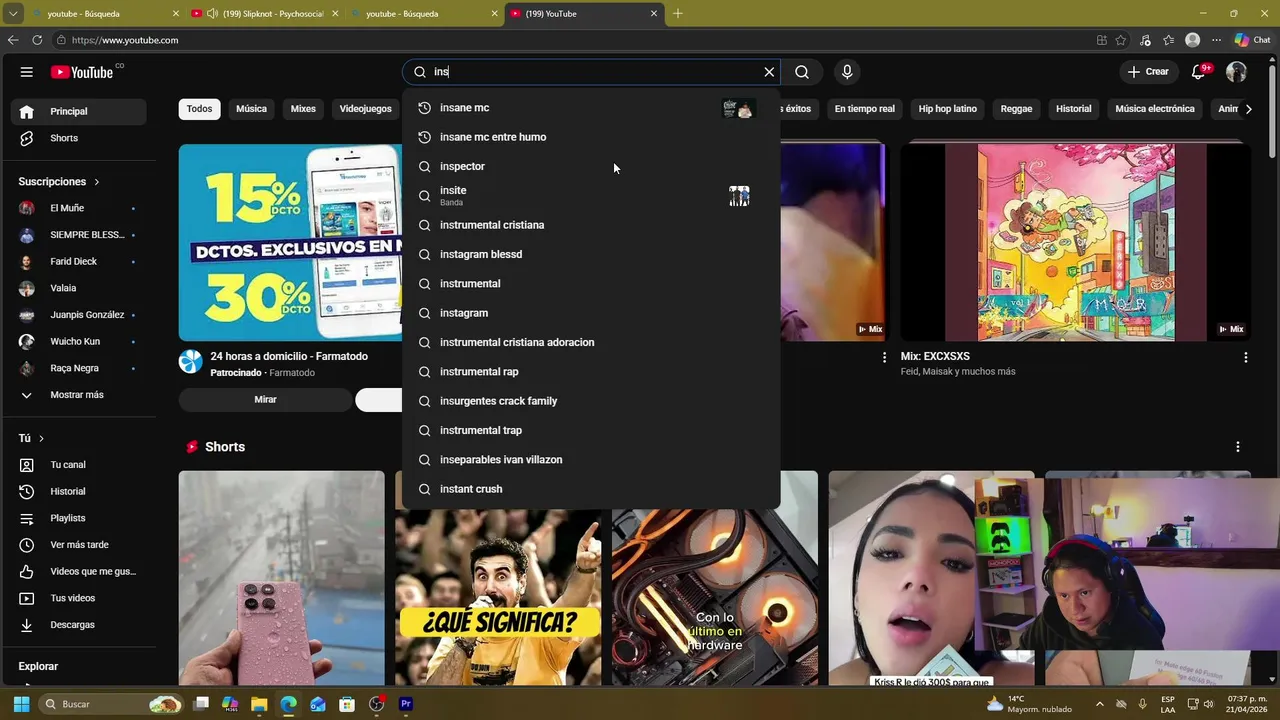Click the Mirar button on Farmatodo ad
1280x720 pixels.
pyautogui.click(x=265, y=400)
